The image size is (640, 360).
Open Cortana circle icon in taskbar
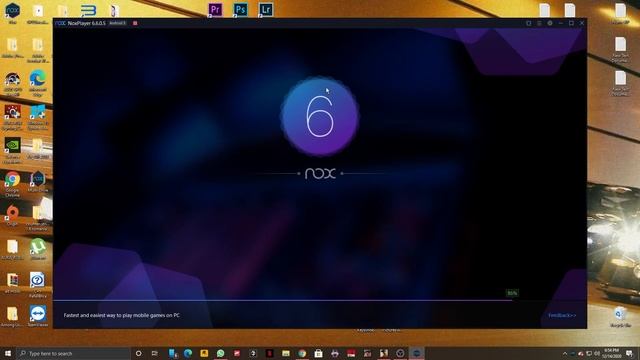(138, 353)
